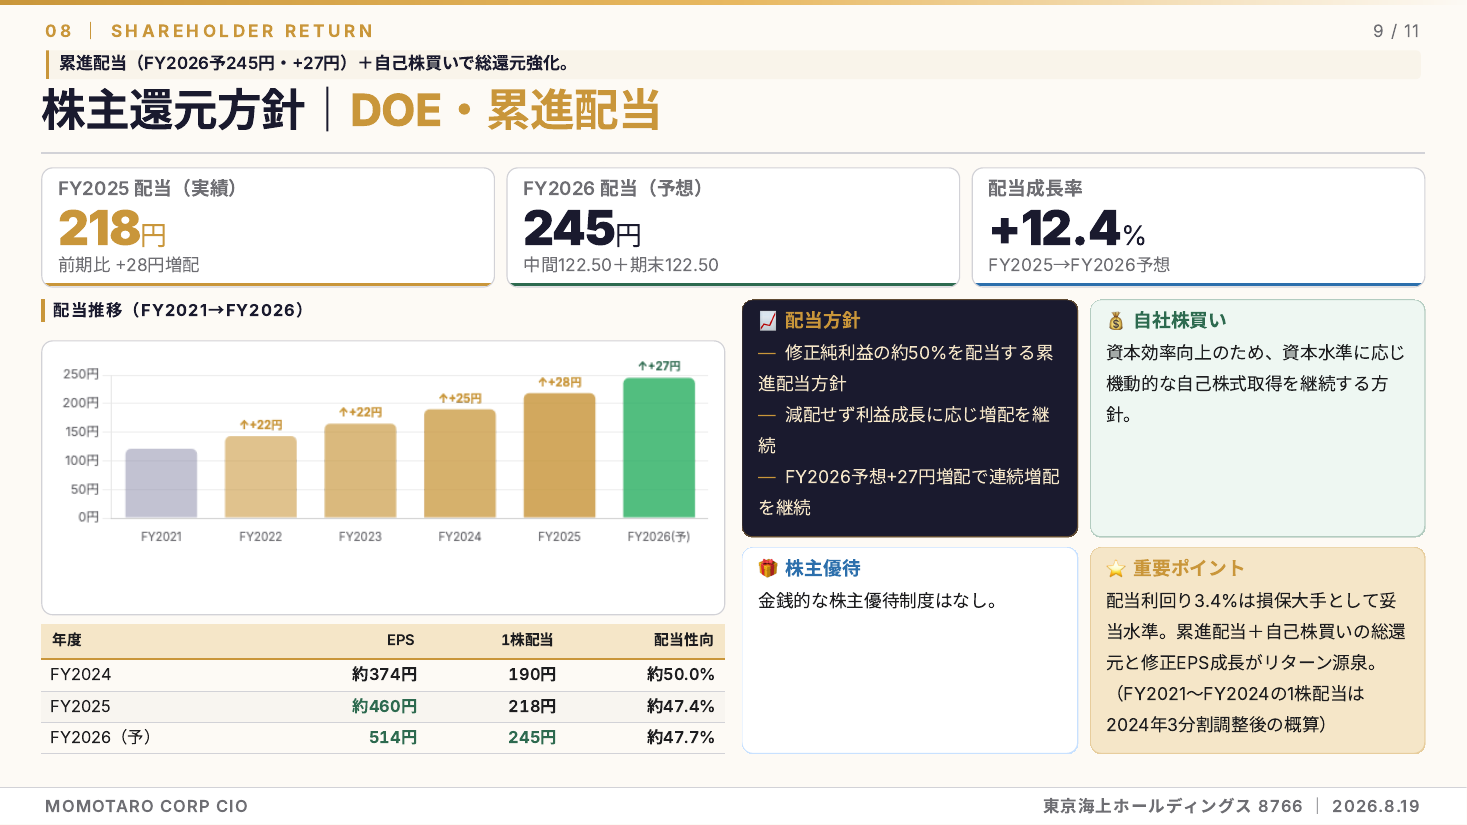Click the 約460円 EPS cell

click(x=384, y=707)
